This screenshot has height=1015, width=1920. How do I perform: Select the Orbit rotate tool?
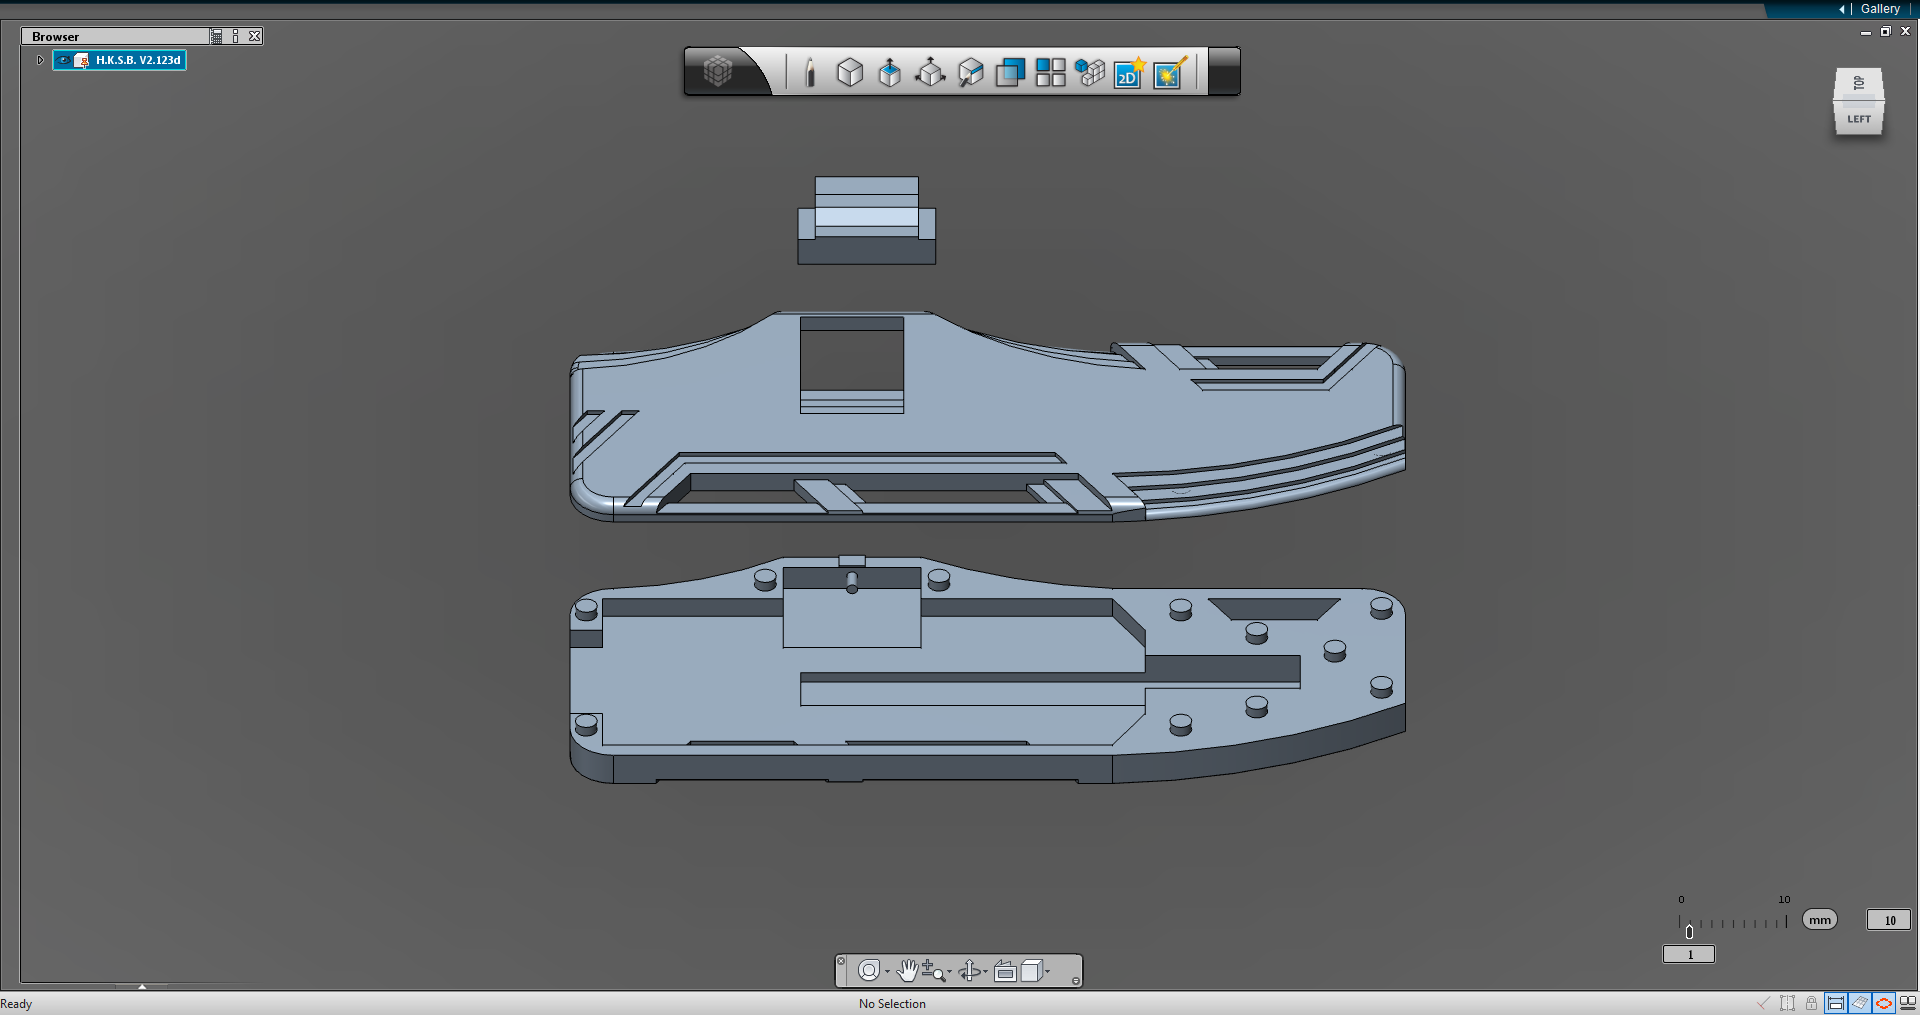[x=969, y=971]
